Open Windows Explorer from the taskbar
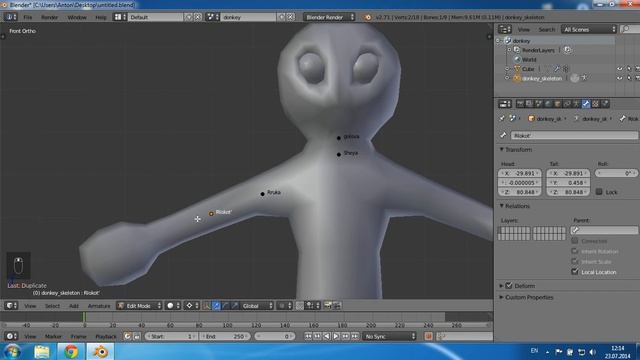 point(42,351)
